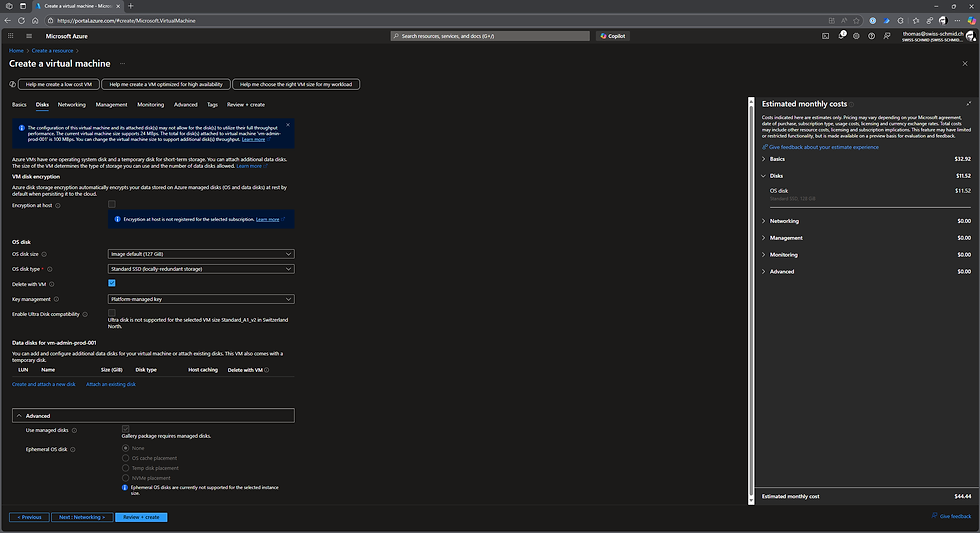The height and width of the screenshot is (533, 980).
Task: Click info icon beside Encryption at host
Action: coord(58,206)
